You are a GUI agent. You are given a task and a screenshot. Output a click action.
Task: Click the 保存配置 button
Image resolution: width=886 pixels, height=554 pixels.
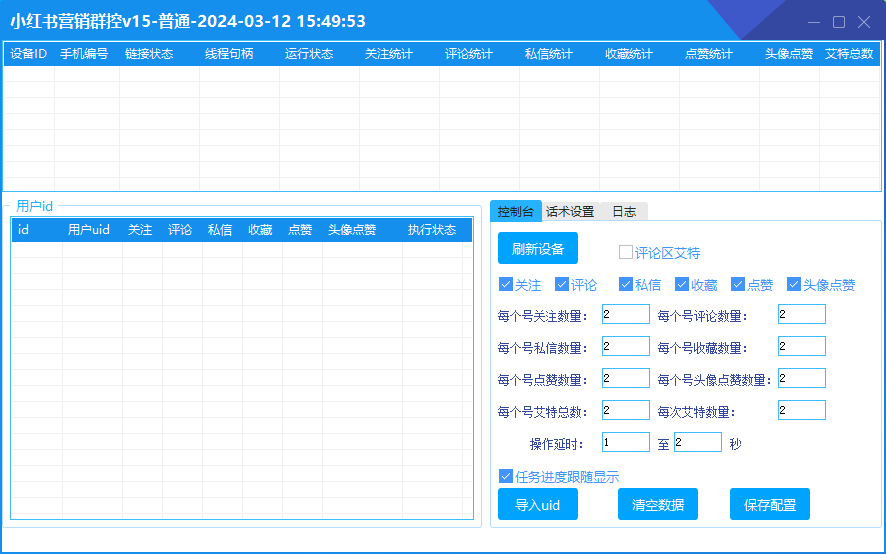pyautogui.click(x=770, y=505)
